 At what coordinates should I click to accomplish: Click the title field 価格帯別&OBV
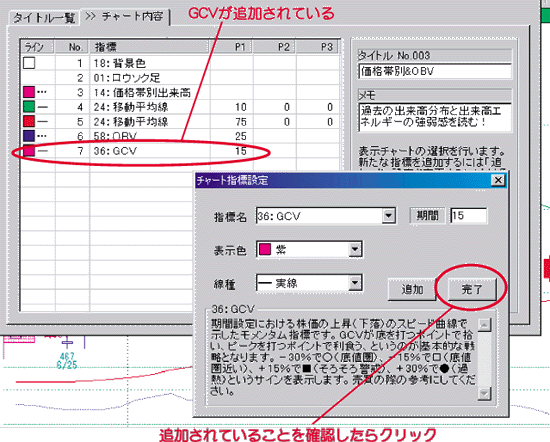[435, 71]
